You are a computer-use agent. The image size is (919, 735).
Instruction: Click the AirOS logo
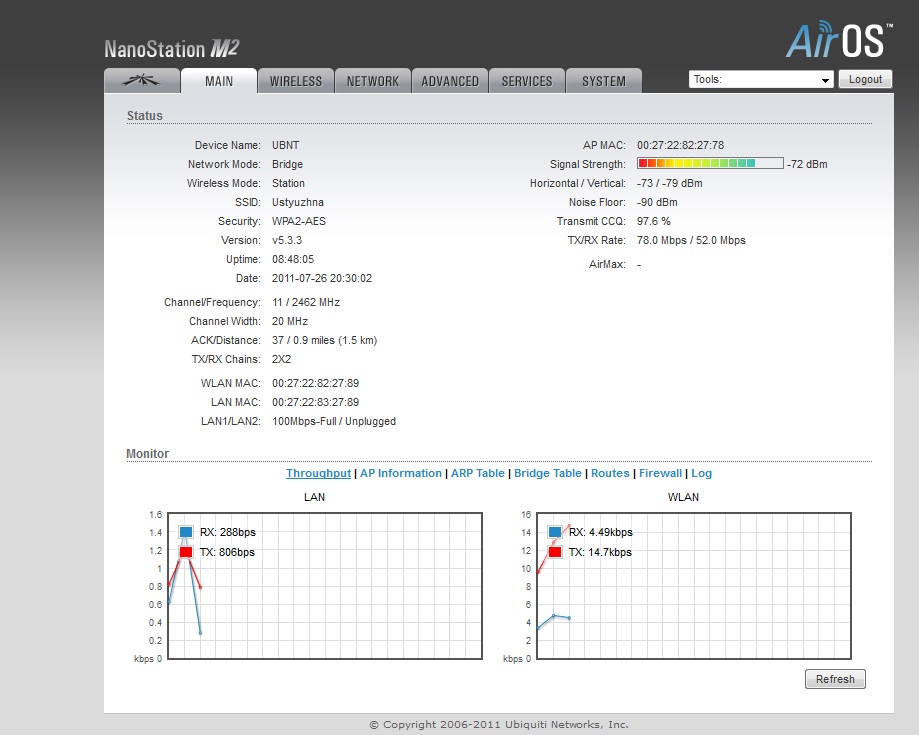pos(839,39)
